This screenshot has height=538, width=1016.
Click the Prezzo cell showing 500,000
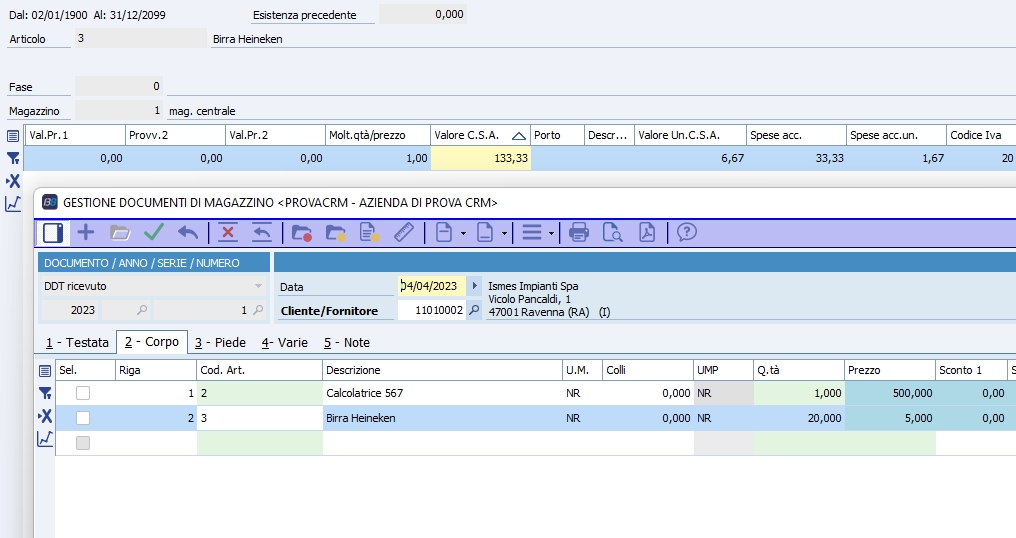[890, 393]
